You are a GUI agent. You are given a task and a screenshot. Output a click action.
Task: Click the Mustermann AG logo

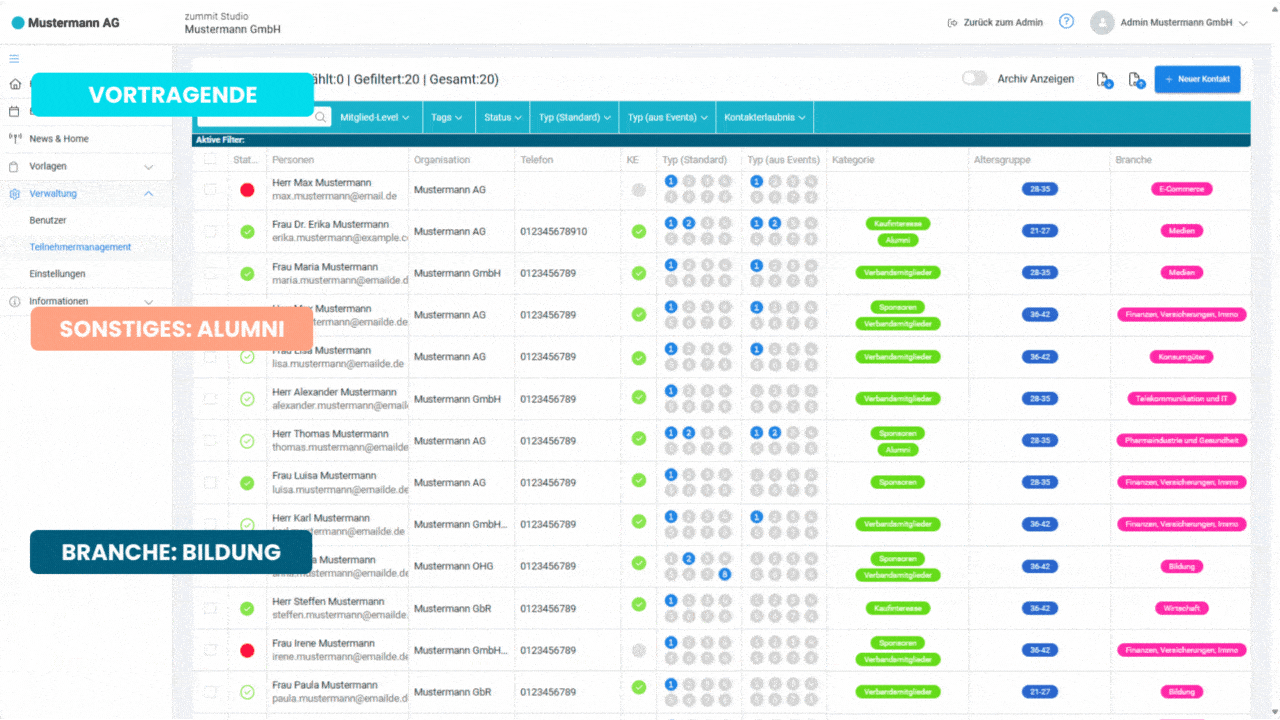[65, 22]
